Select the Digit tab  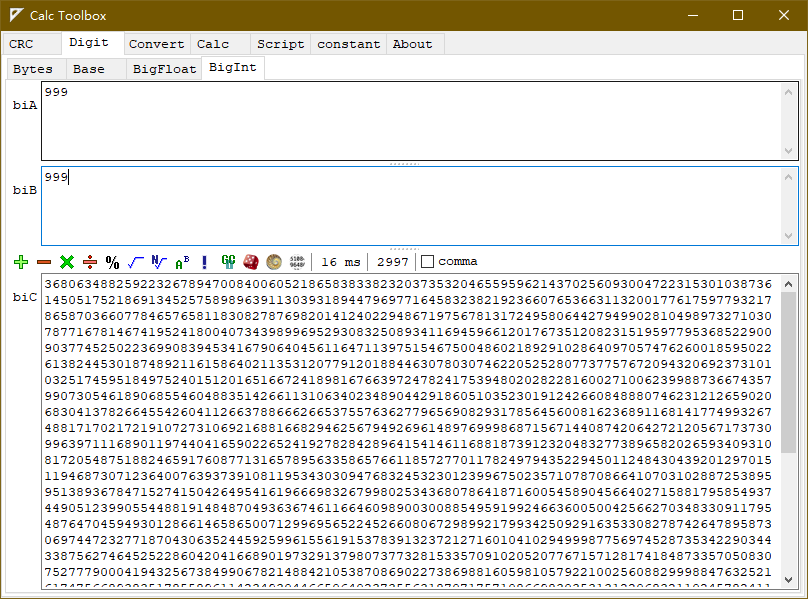(x=92, y=43)
